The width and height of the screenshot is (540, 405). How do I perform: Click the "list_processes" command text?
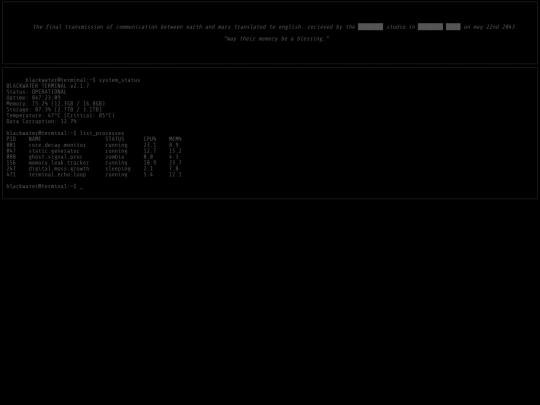tap(102, 133)
